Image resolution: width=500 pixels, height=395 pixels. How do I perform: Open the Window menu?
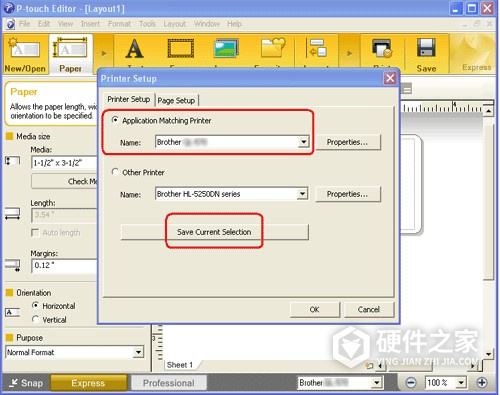coord(207,24)
